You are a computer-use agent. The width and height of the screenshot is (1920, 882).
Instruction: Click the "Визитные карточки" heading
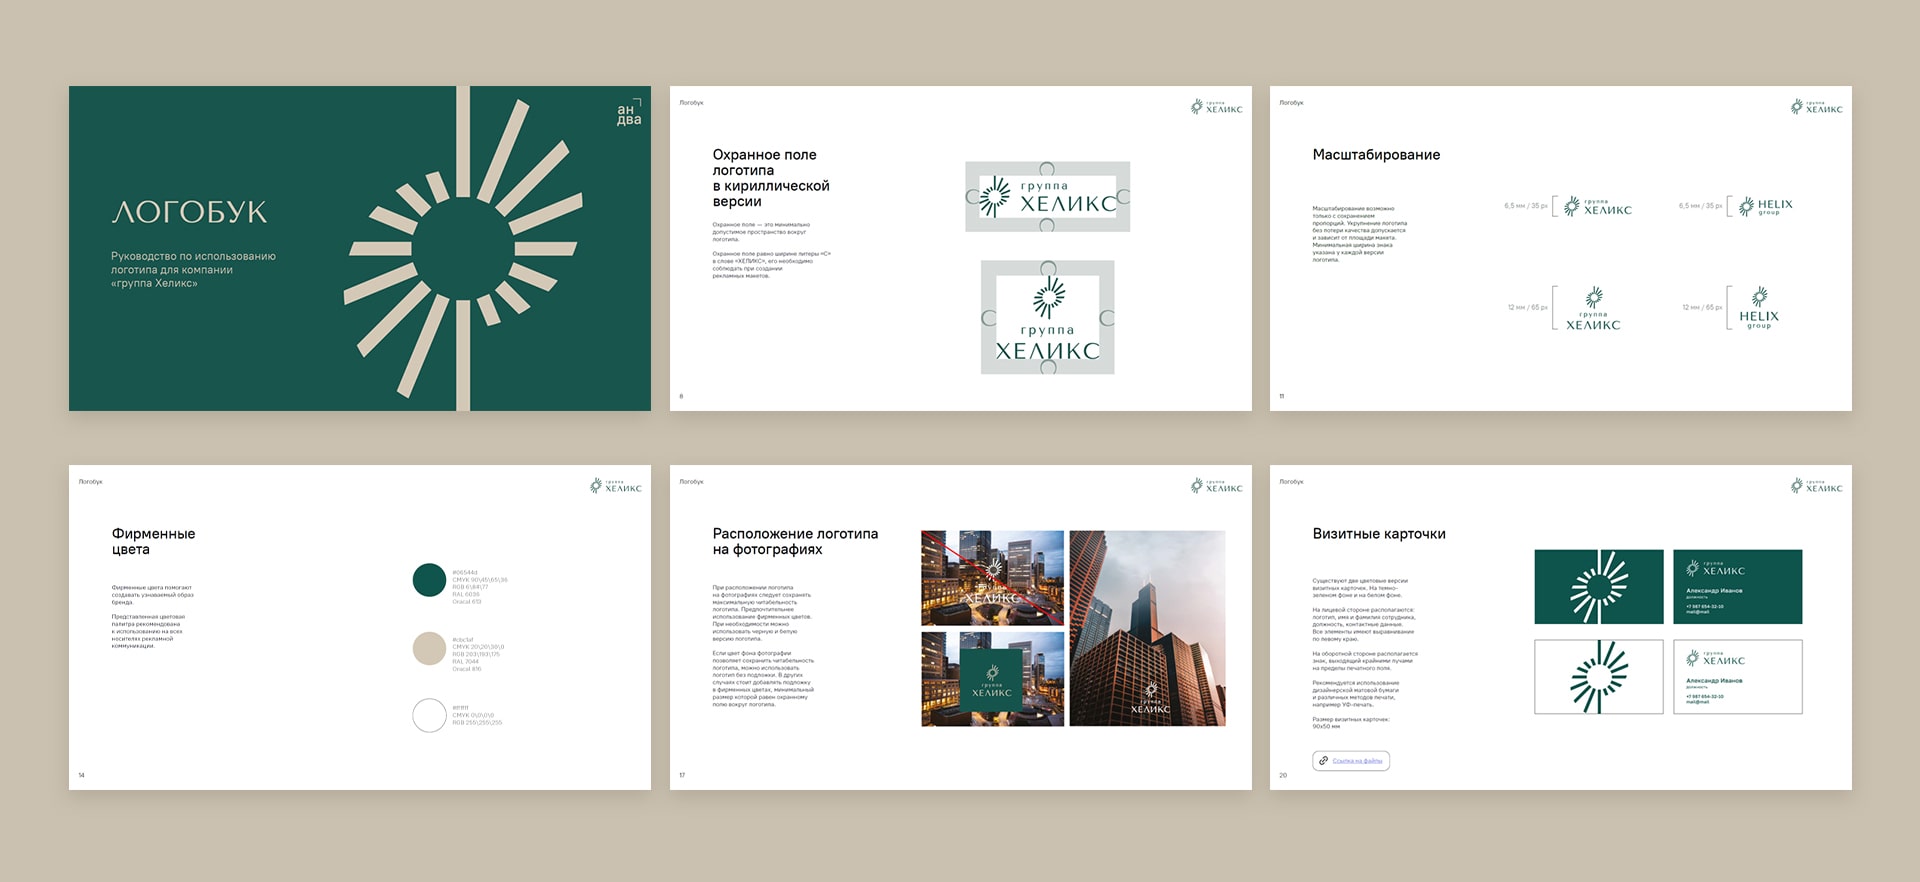point(1378,534)
